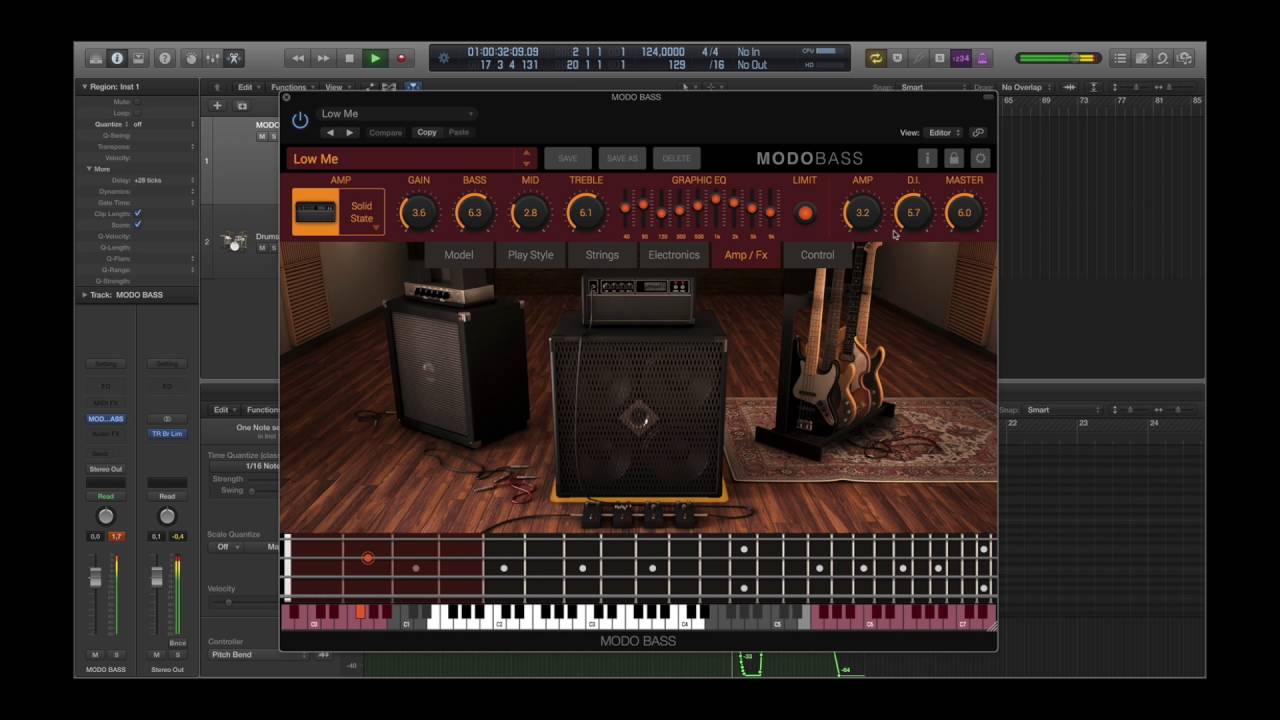This screenshot has height=720, width=1280.
Task: Collapse the More section triangle in inspector
Action: point(89,169)
